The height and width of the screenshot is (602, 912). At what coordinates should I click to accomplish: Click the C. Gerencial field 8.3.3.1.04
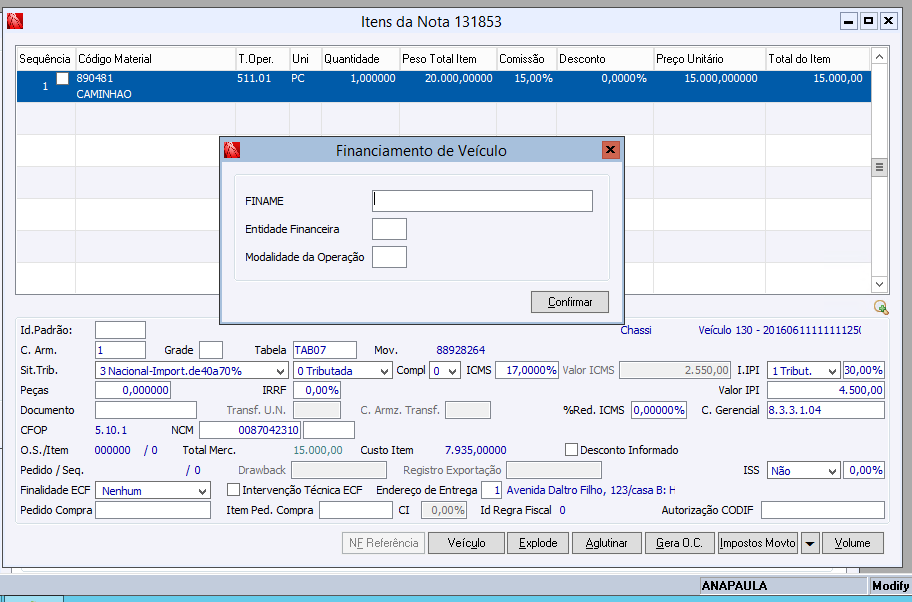826,410
